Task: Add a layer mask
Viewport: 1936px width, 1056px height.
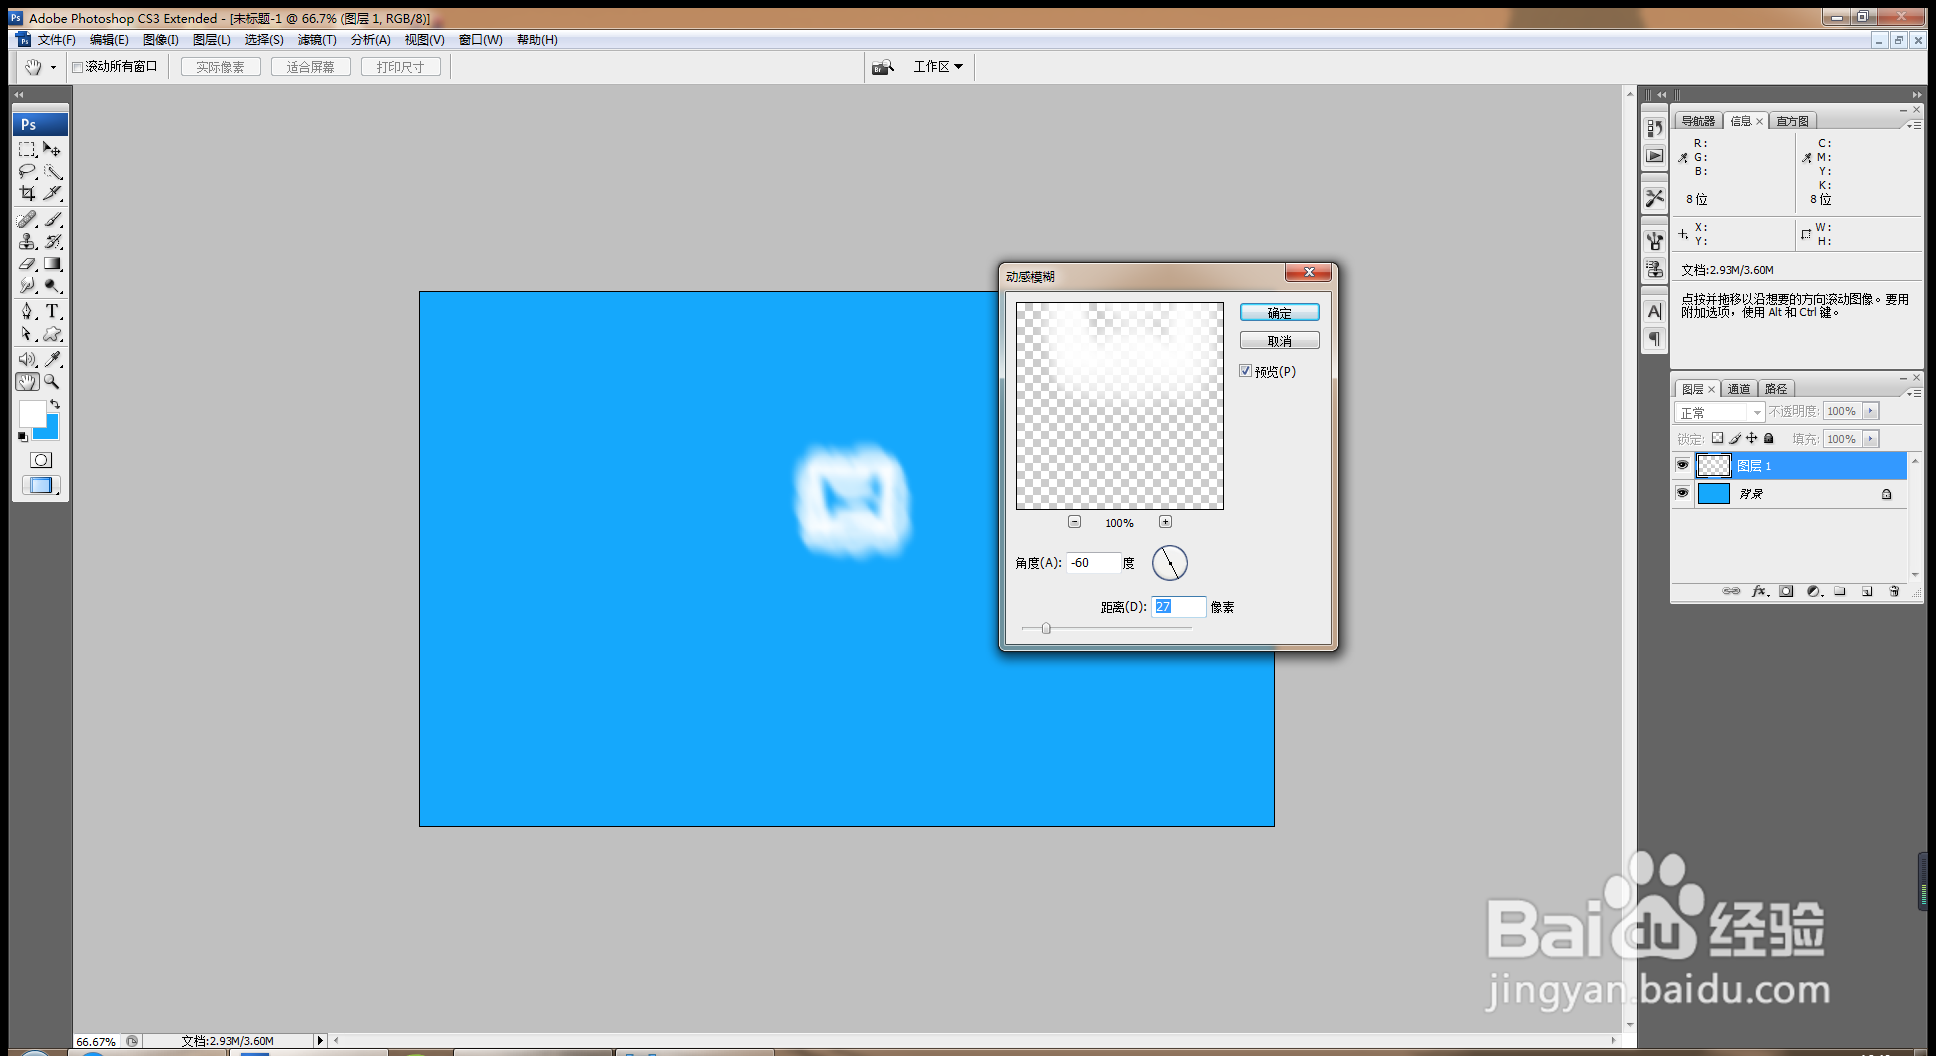Action: pyautogui.click(x=1786, y=591)
